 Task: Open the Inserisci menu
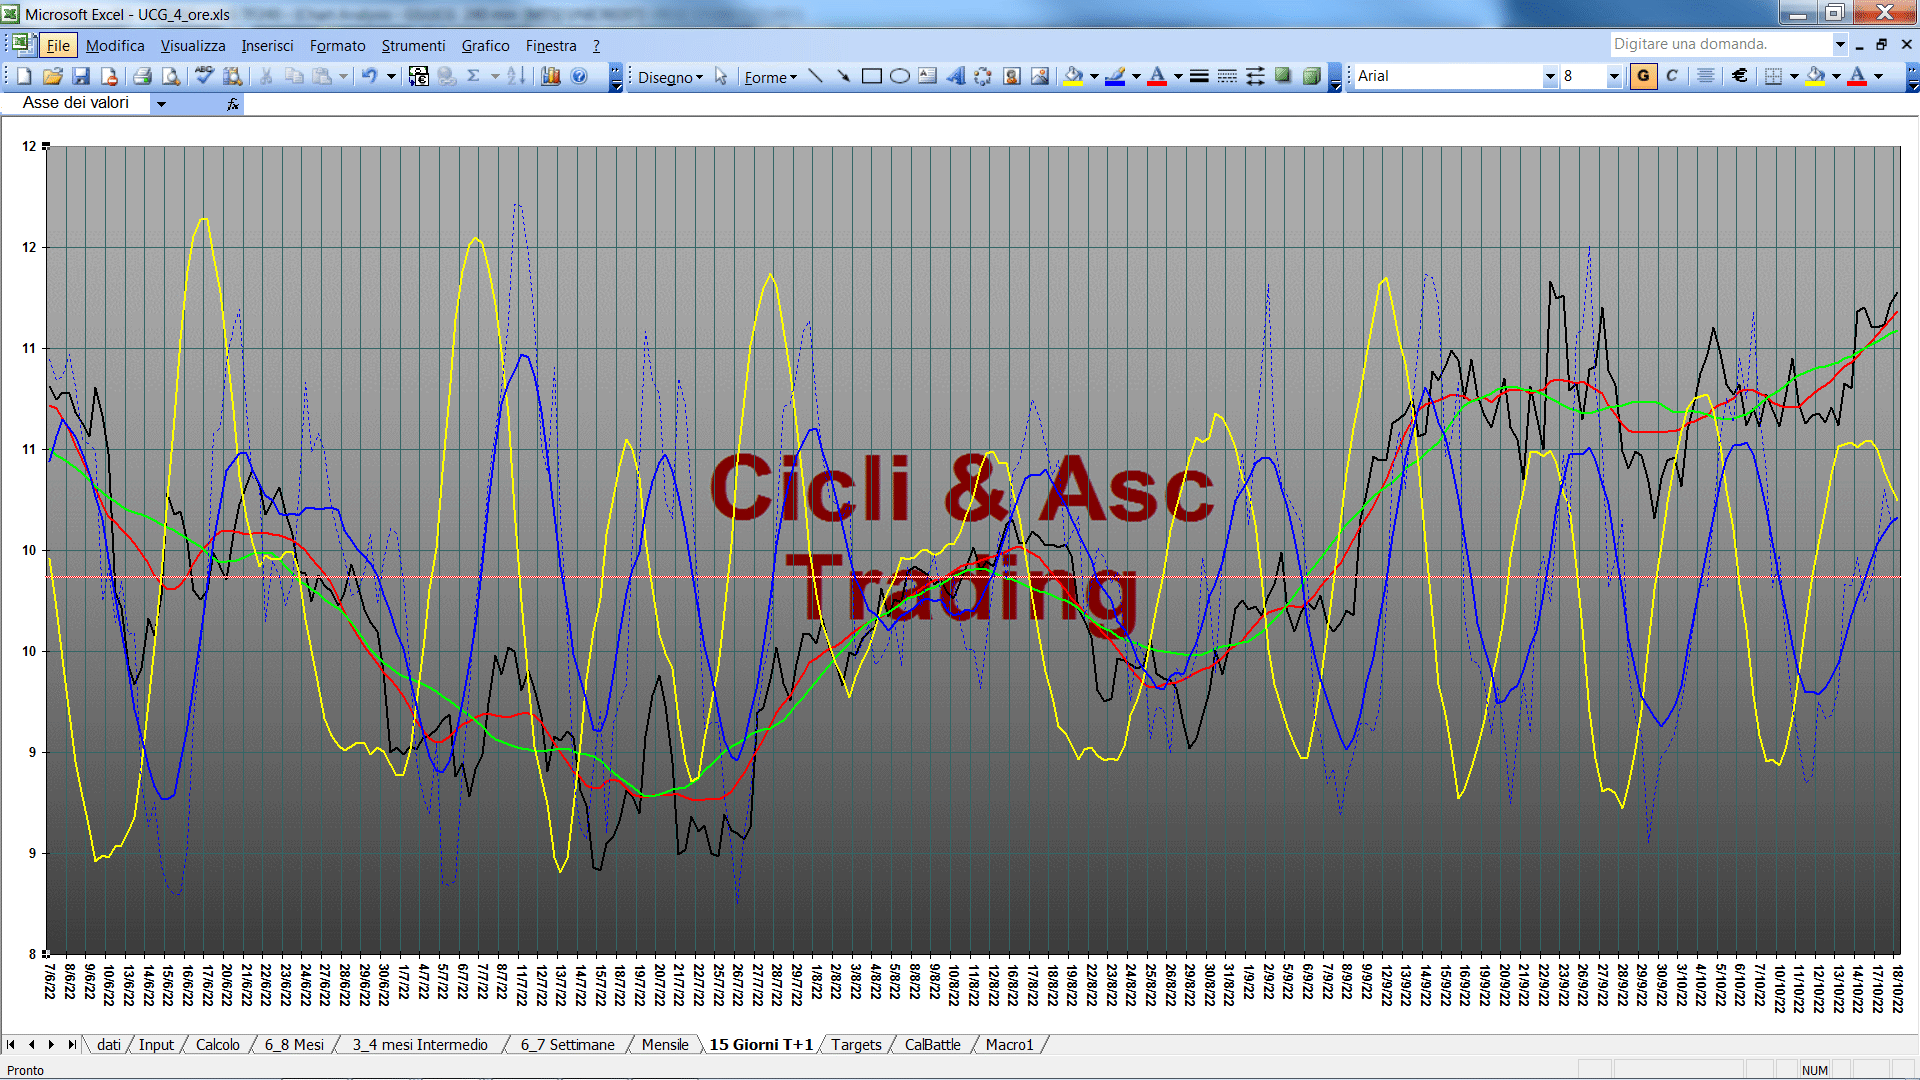[x=267, y=46]
